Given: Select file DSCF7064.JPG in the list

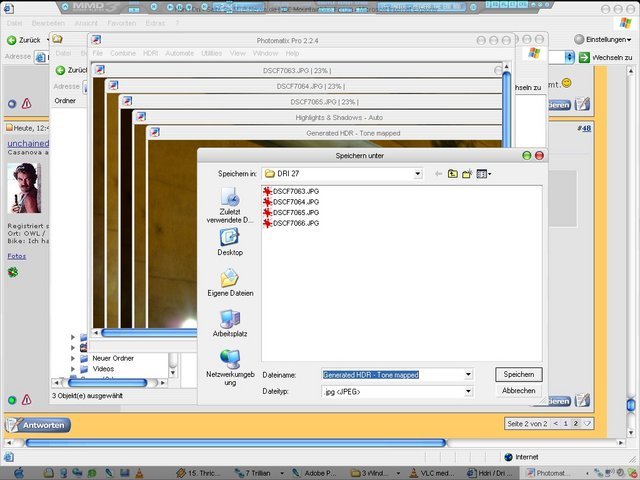Looking at the screenshot, I should [291, 202].
